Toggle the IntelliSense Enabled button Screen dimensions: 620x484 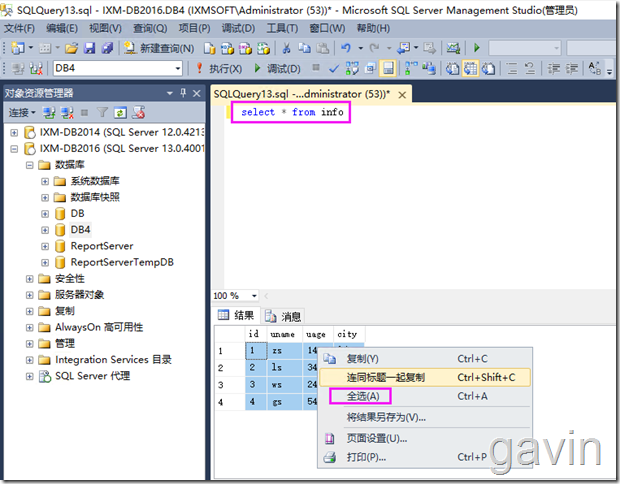(x=388, y=68)
